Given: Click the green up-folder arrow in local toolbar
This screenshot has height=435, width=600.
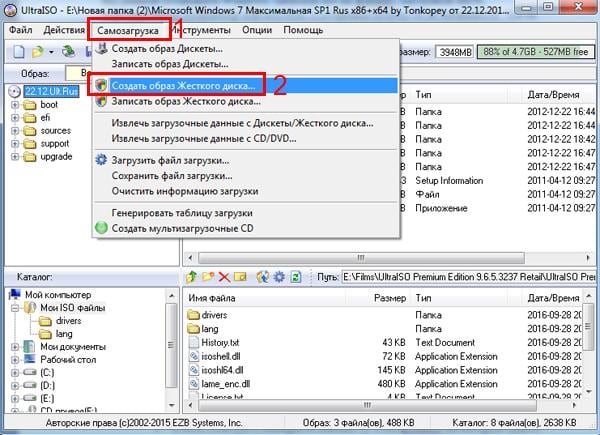Looking at the screenshot, I should tap(193, 276).
